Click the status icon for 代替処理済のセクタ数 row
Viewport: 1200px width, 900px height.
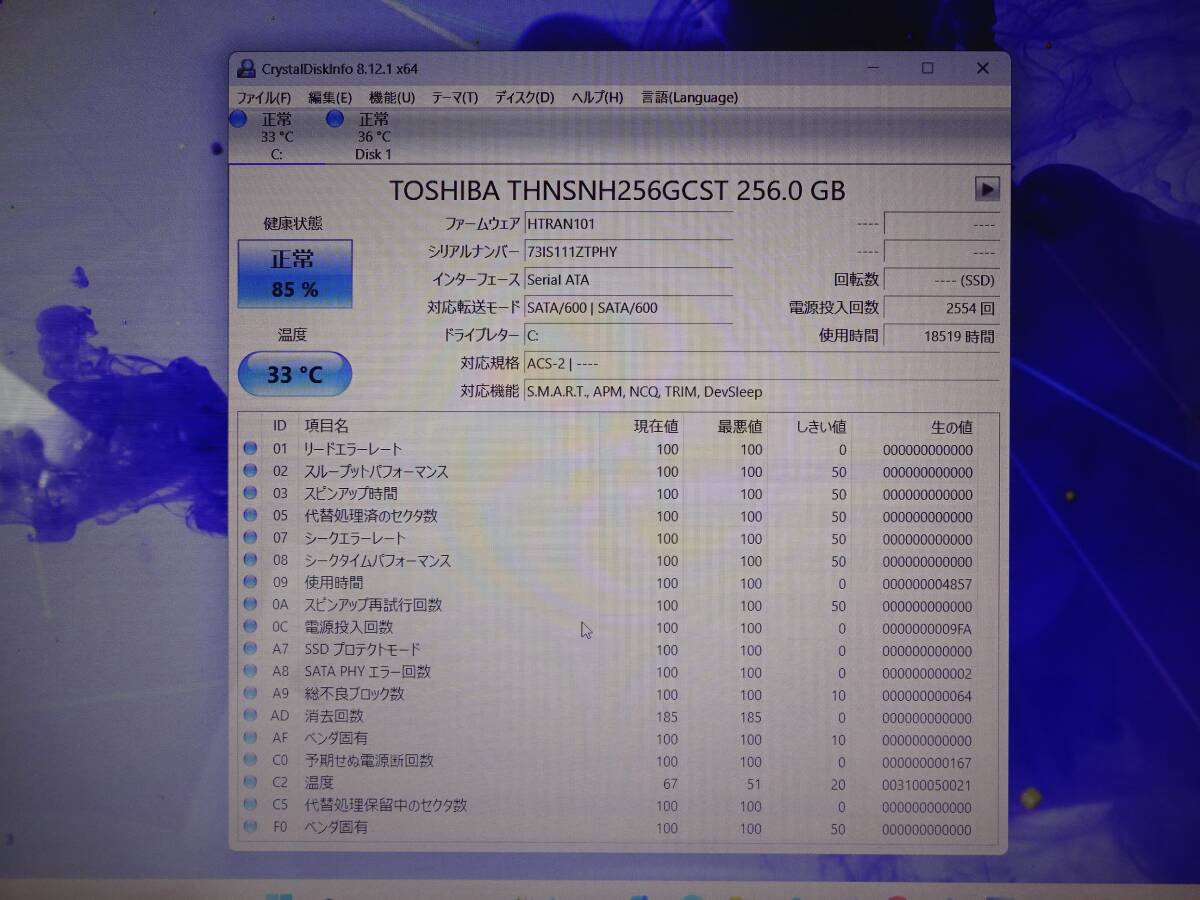[250, 516]
